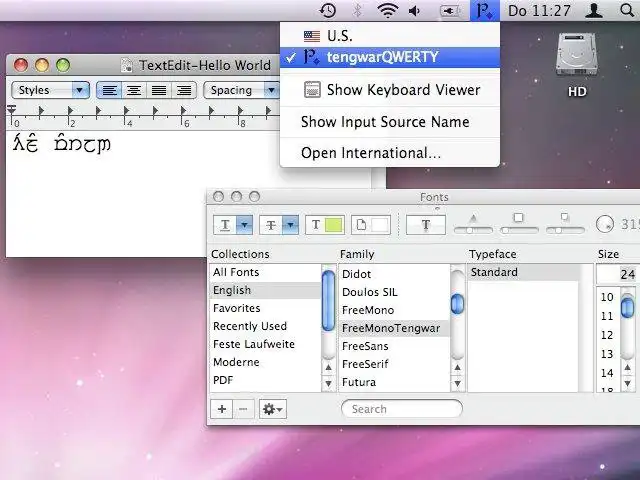The image size is (640, 480).
Task: Click the Tengwar input source menu icon
Action: [x=484, y=11]
